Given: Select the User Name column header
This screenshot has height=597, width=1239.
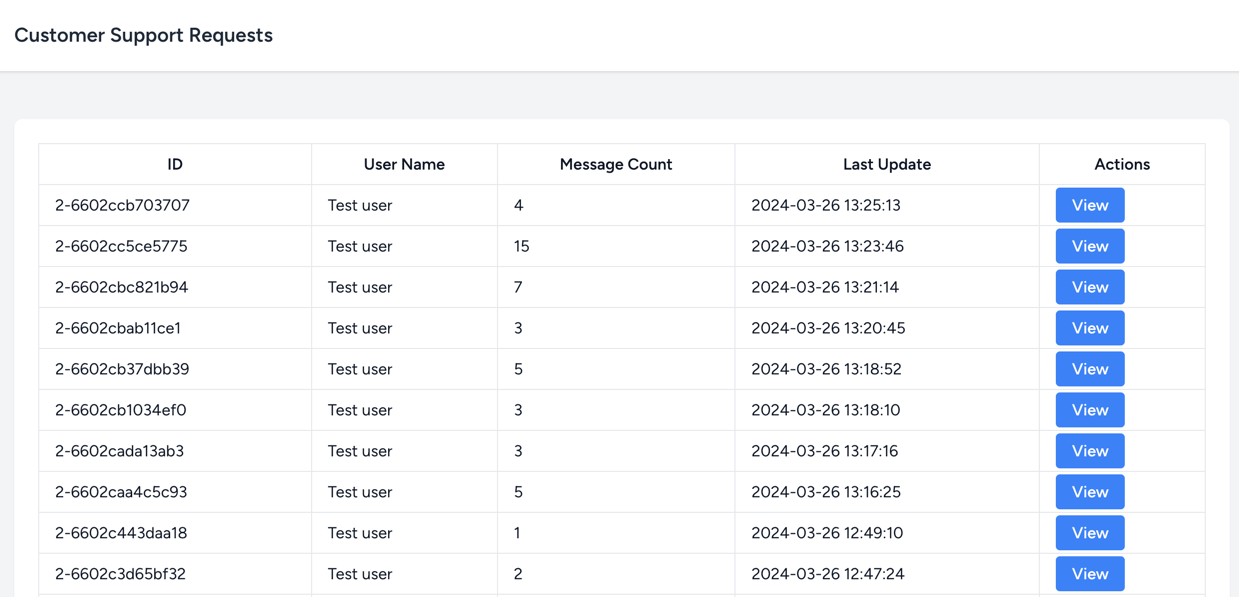Looking at the screenshot, I should [404, 164].
